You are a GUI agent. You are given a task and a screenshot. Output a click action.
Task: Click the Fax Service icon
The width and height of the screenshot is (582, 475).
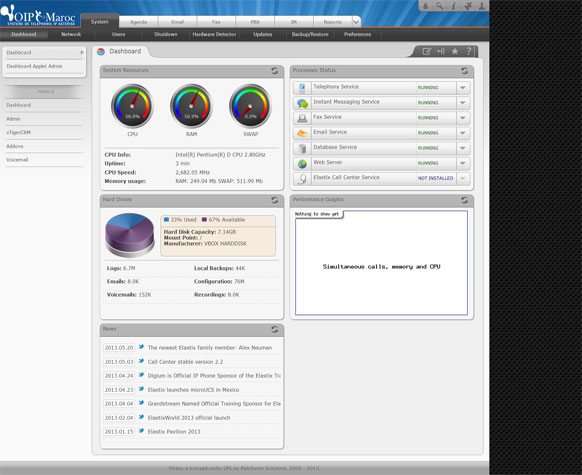coord(302,118)
